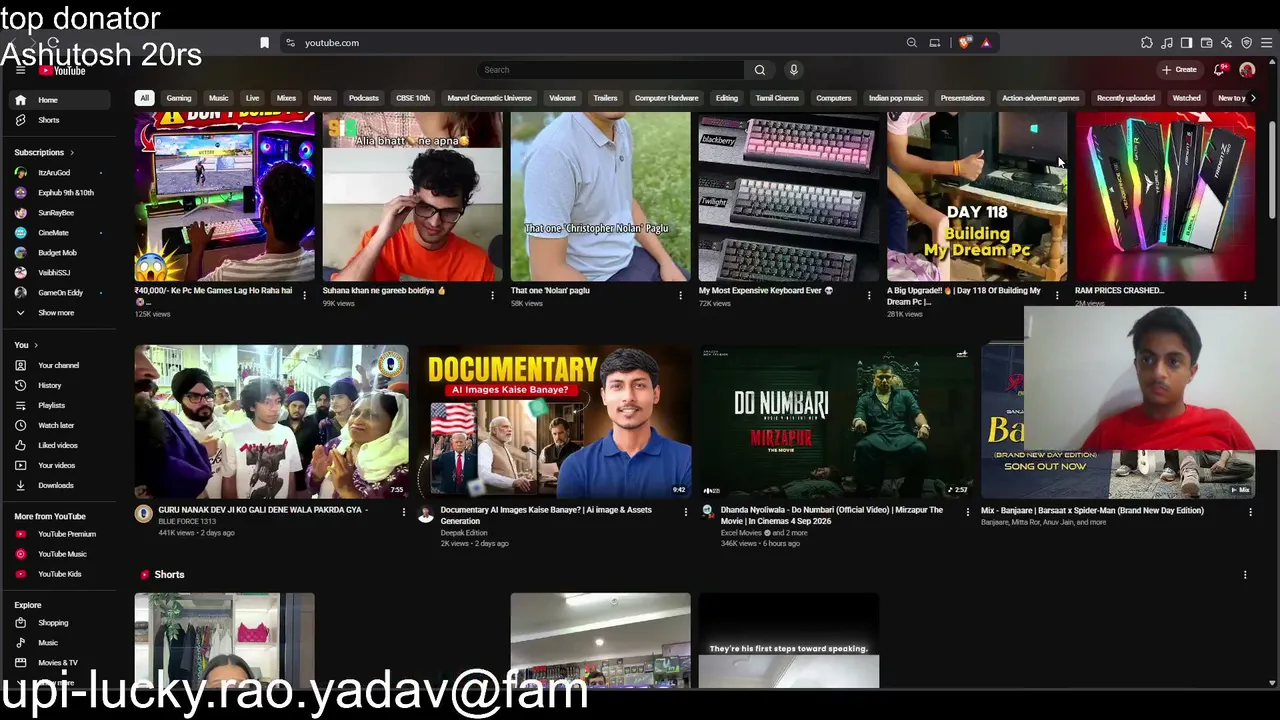Open watch History in the sidebar
Viewport: 1280px width, 720px height.
60,385
